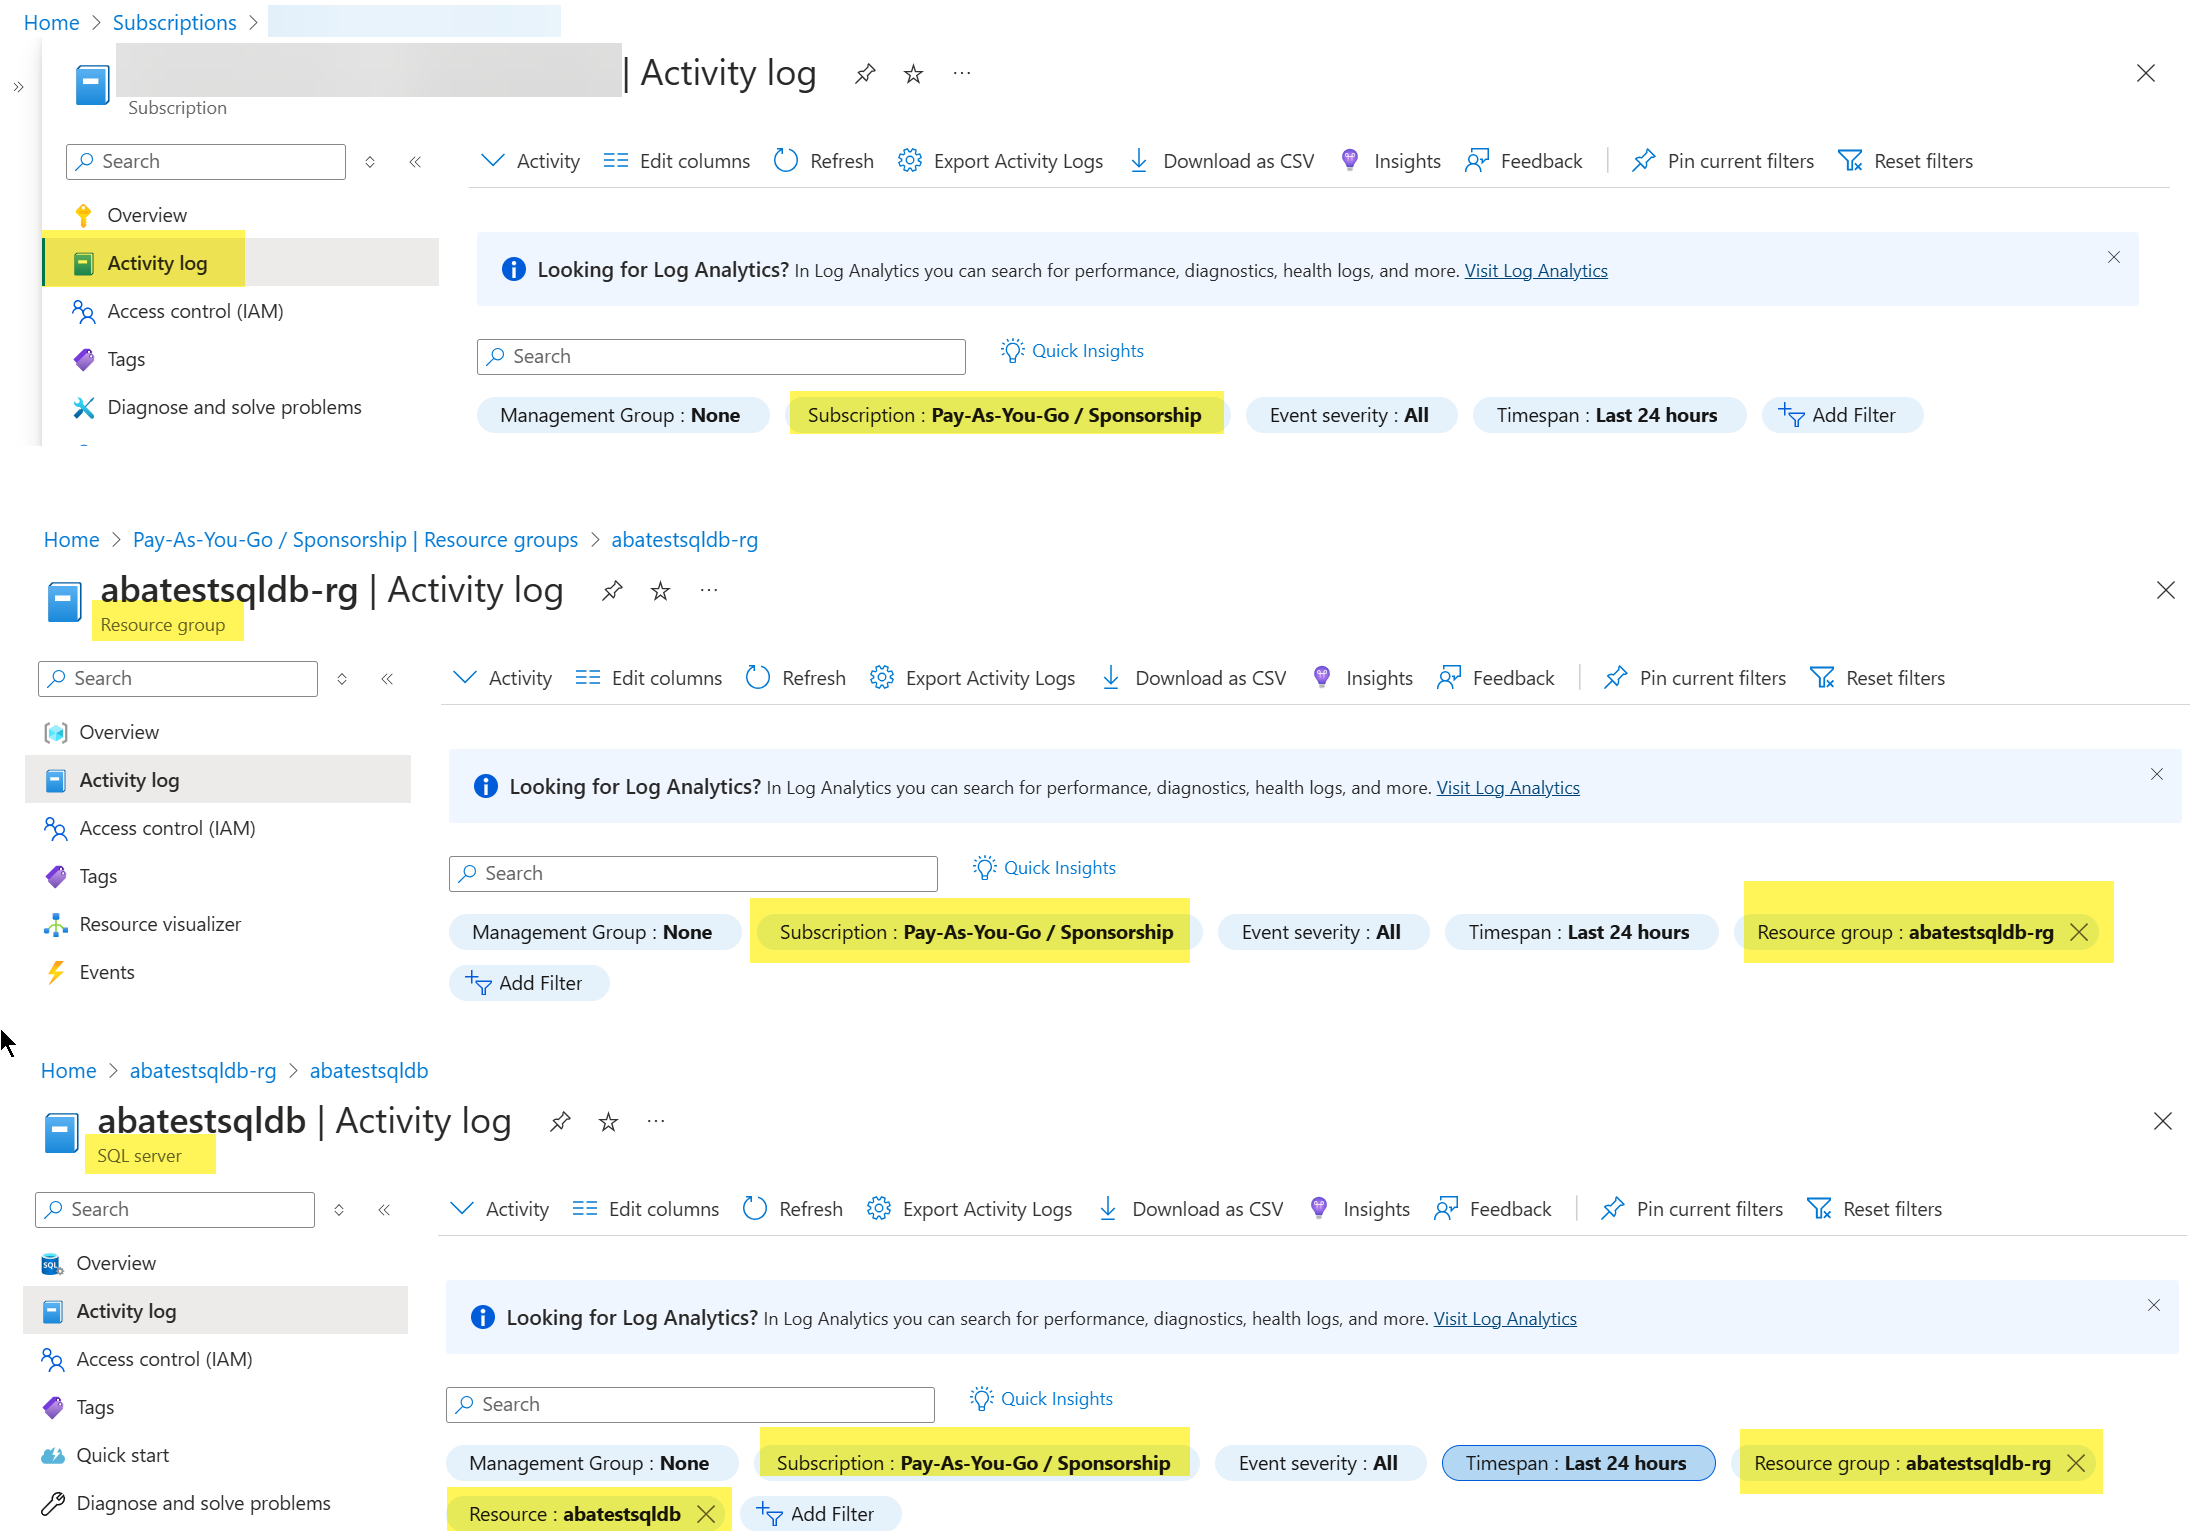
Task: Dismiss the Log Analytics banner in subscription pane
Action: pyautogui.click(x=2113, y=257)
